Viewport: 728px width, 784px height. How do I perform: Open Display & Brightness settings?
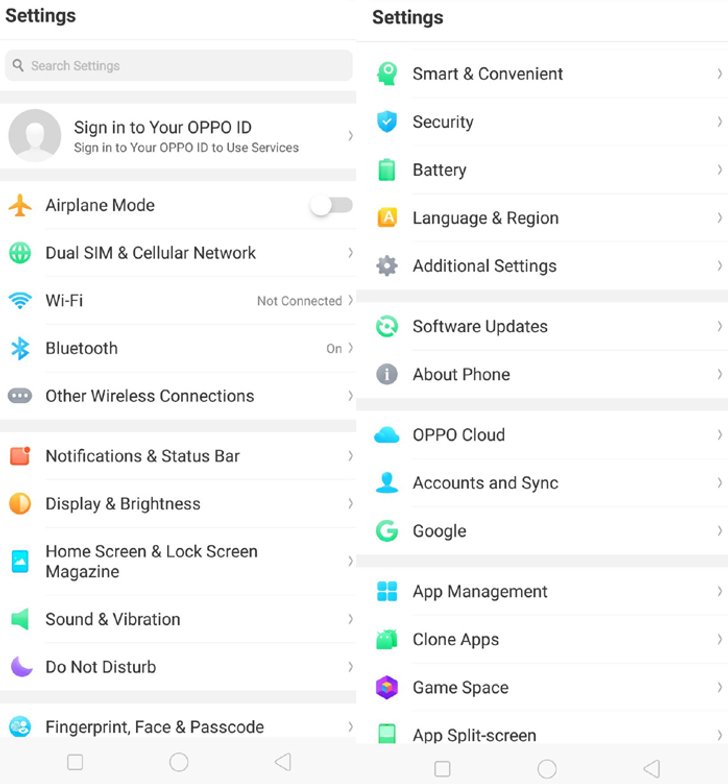(178, 504)
